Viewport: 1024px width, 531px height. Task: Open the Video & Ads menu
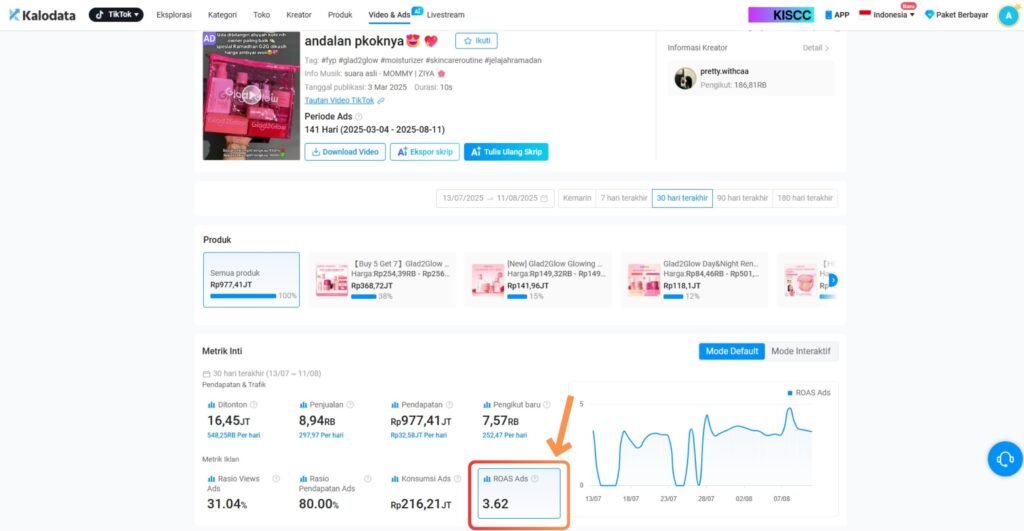(390, 14)
